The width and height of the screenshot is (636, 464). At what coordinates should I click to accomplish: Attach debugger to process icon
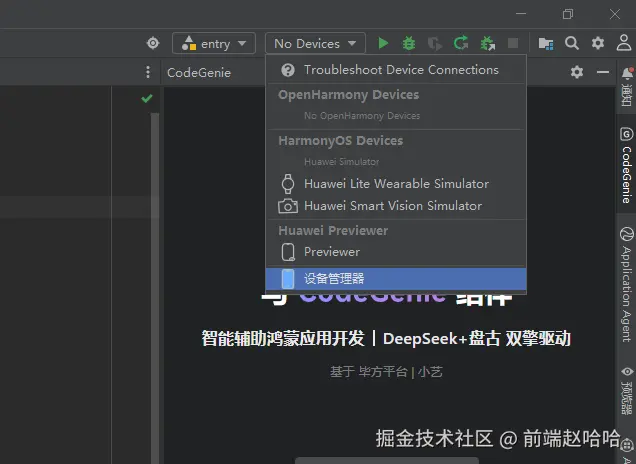487,43
